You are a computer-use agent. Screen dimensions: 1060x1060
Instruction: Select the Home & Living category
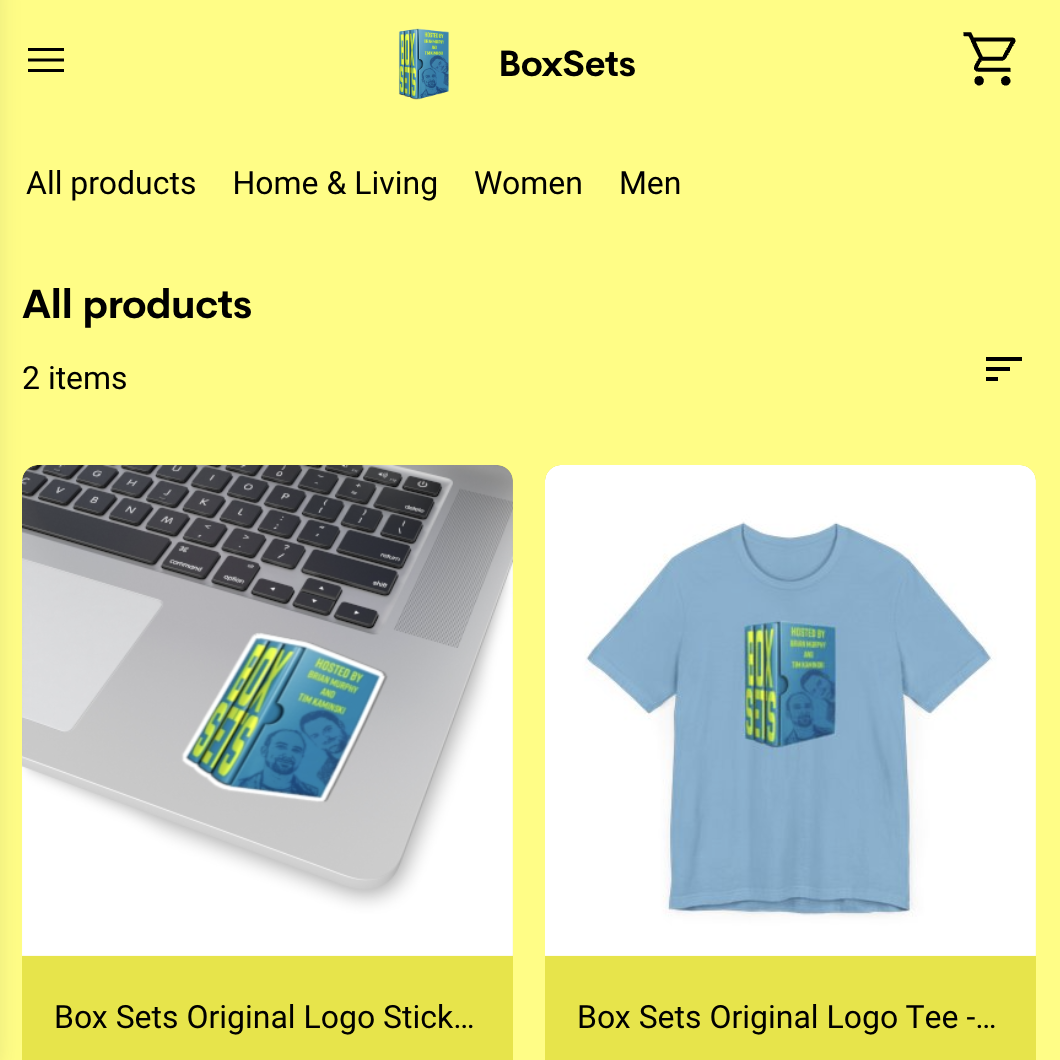click(x=335, y=184)
